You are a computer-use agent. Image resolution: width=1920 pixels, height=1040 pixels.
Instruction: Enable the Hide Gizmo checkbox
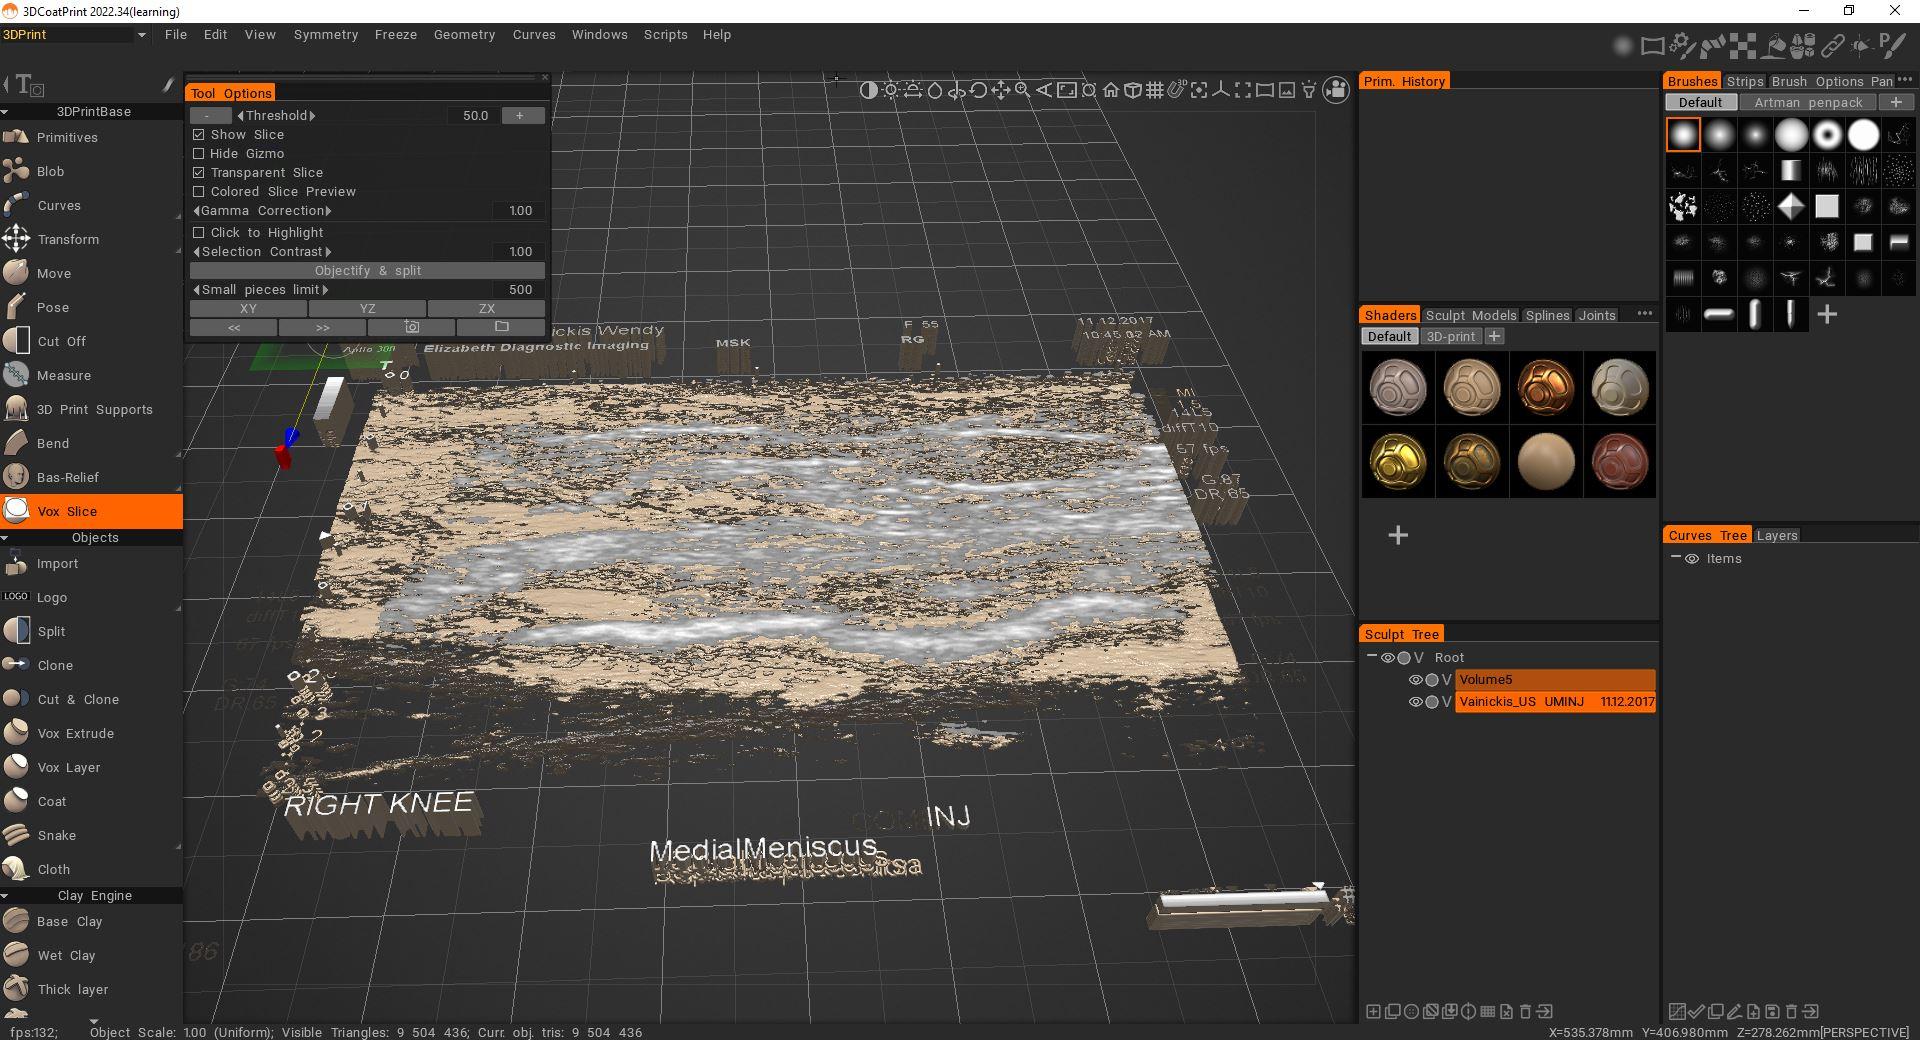(x=198, y=154)
